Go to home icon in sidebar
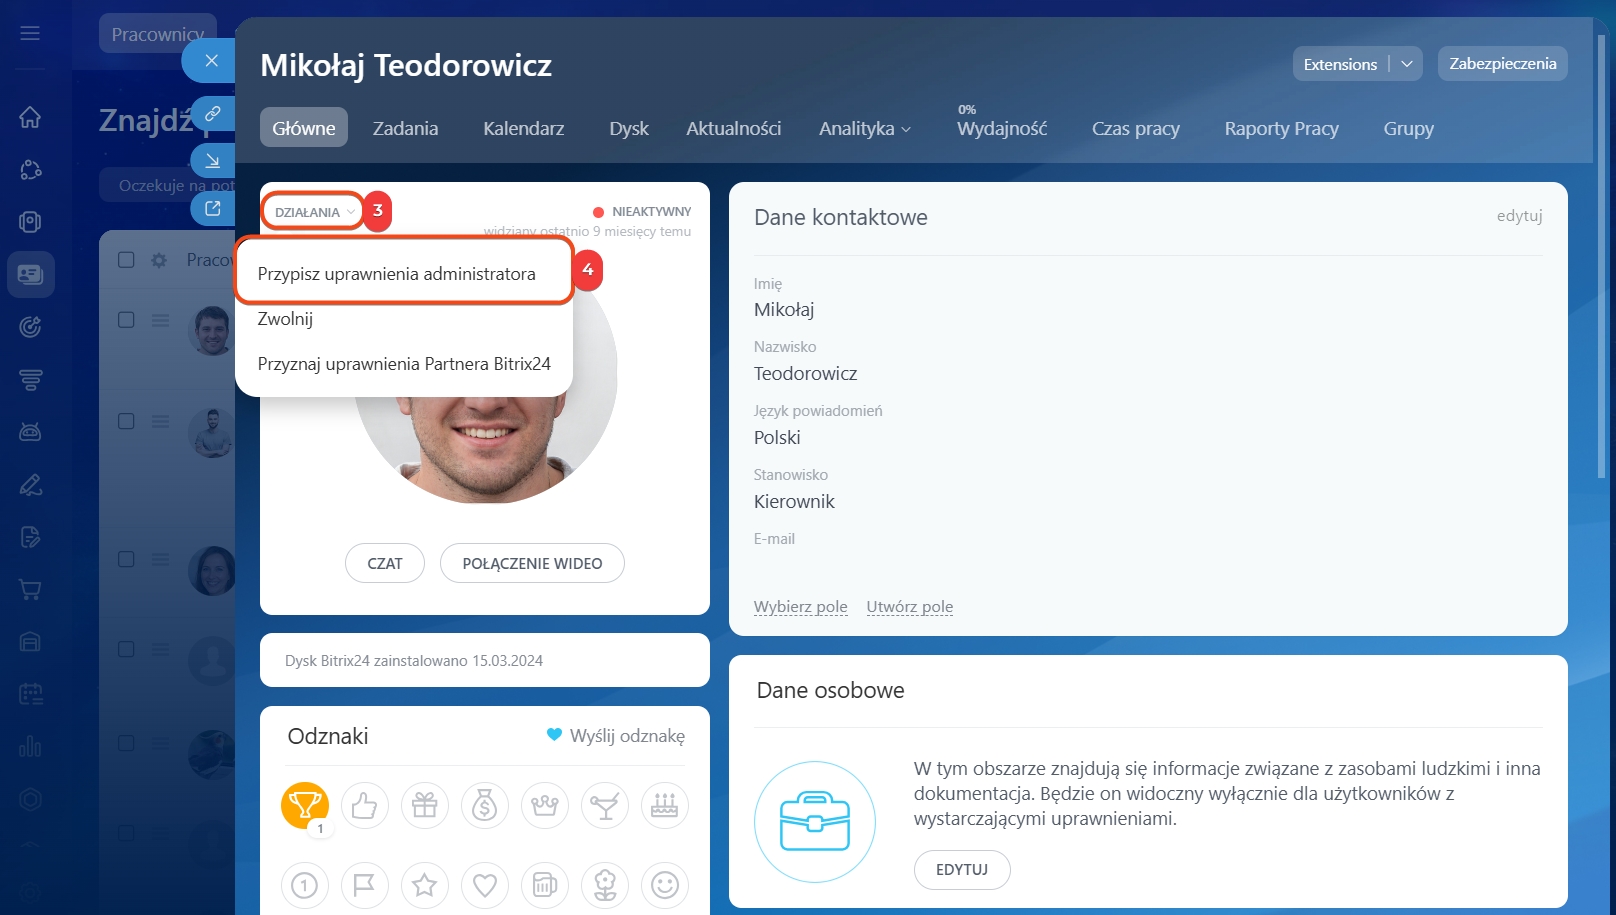 (30, 117)
